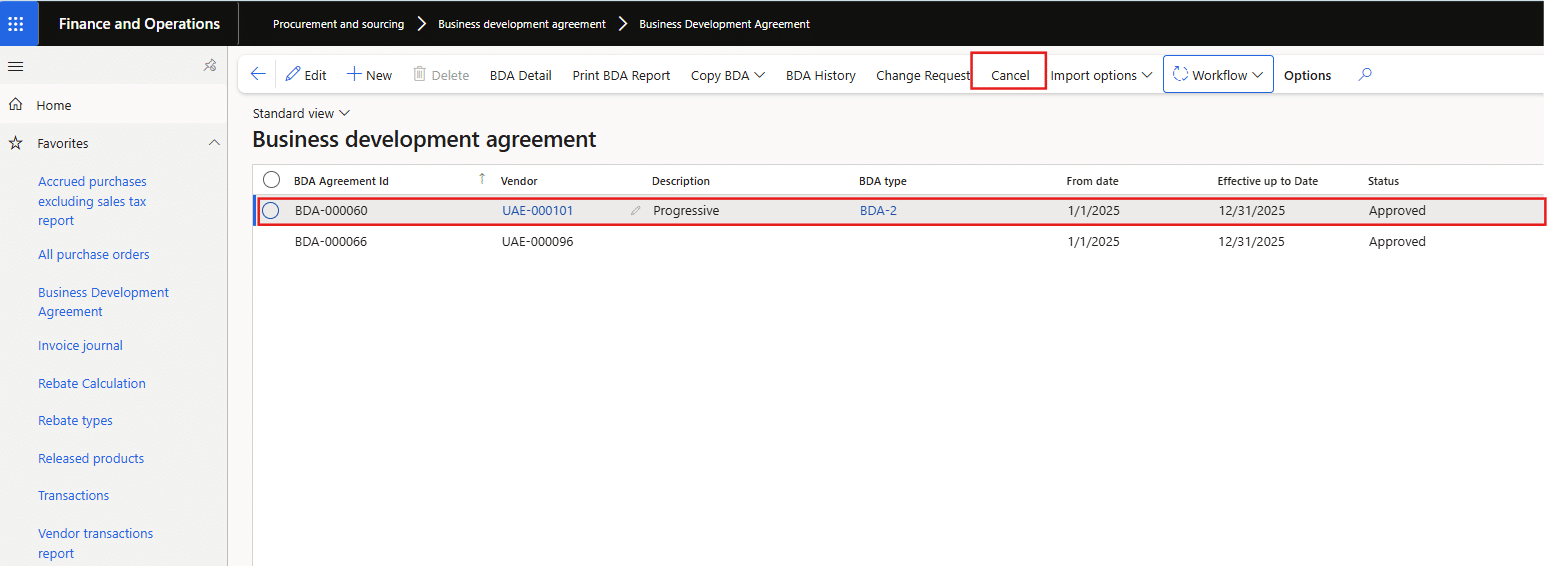Viewport: 1547px width, 566px height.
Task: Click the back arrow in toolbar
Action: point(258,75)
